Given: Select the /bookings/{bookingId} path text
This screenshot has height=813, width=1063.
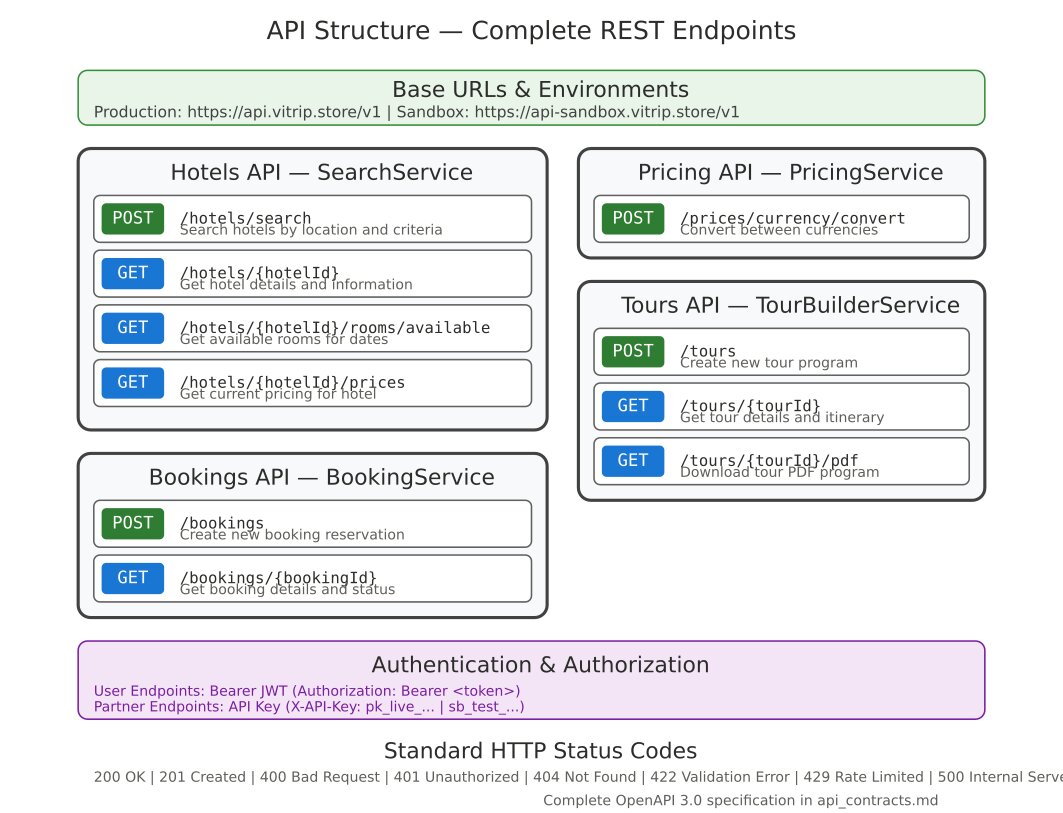Looking at the screenshot, I should (x=278, y=577).
